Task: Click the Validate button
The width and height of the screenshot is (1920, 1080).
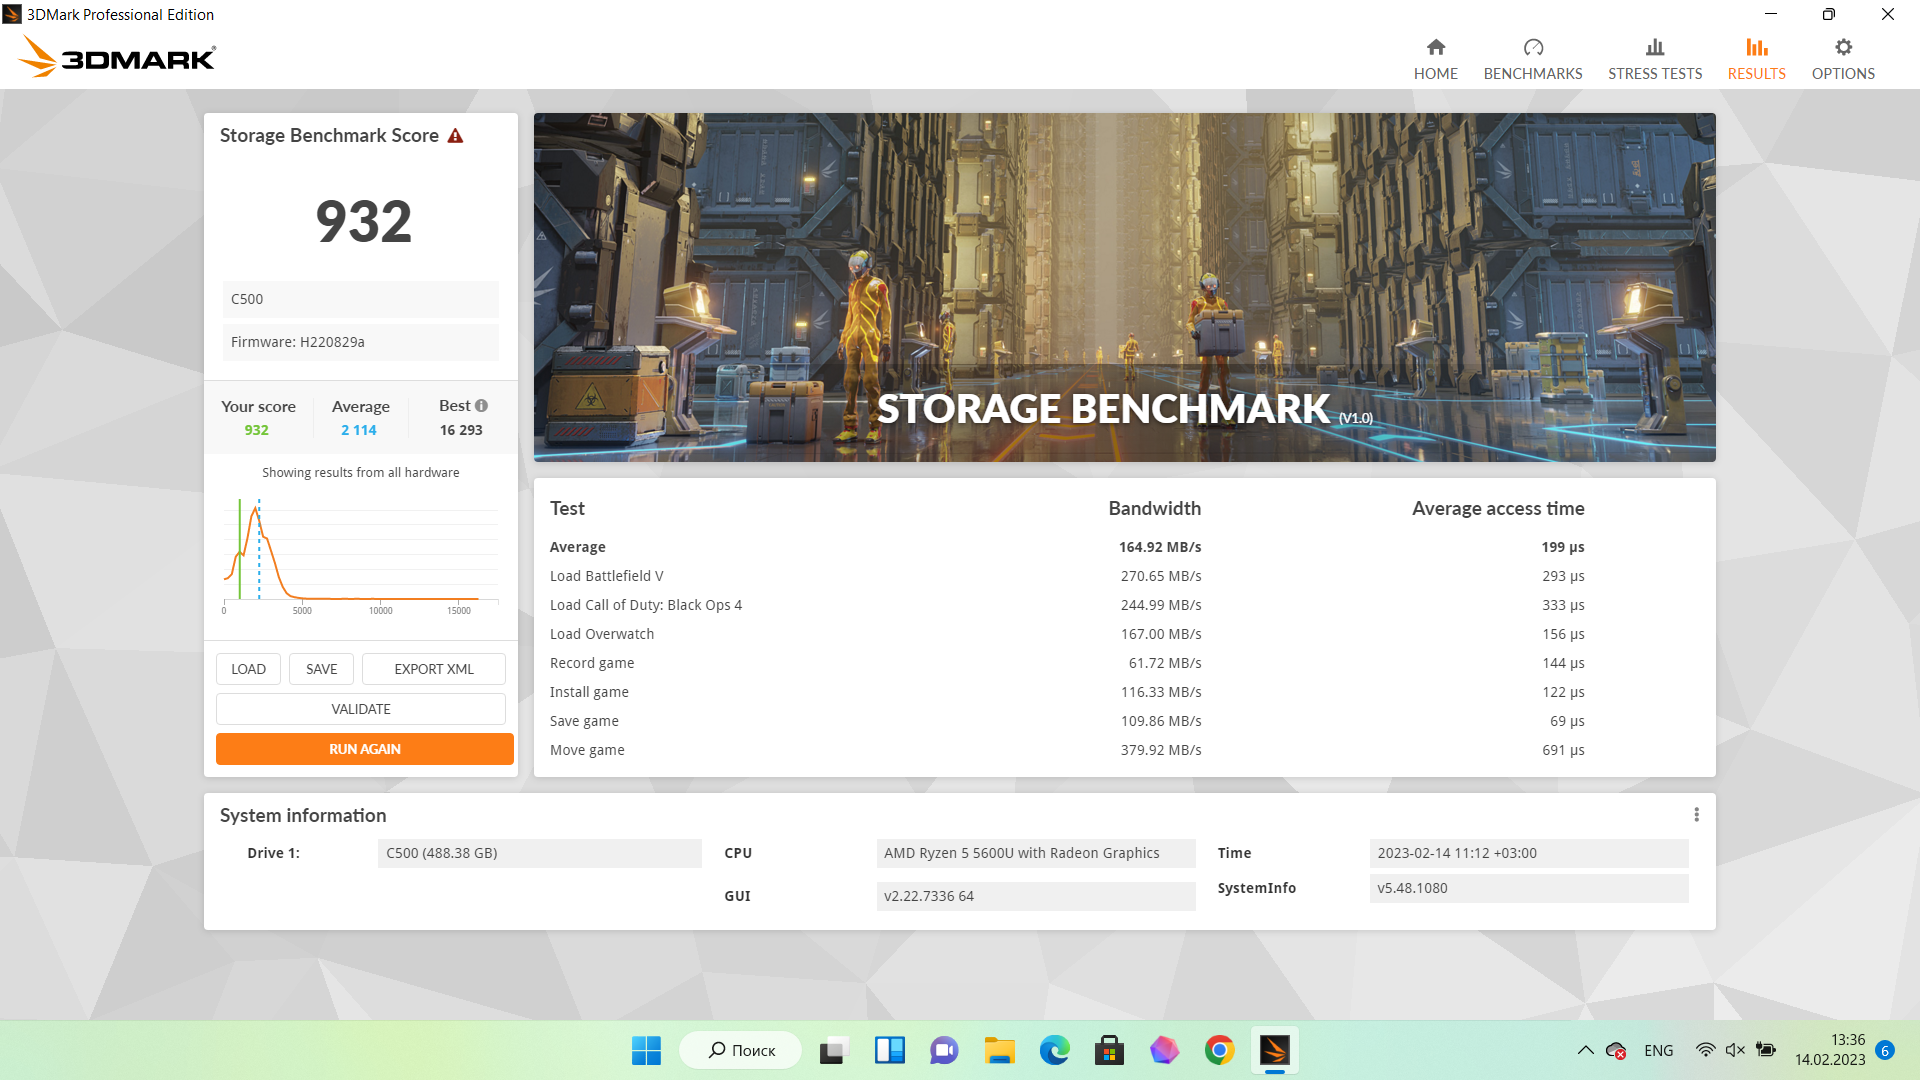Action: (360, 709)
